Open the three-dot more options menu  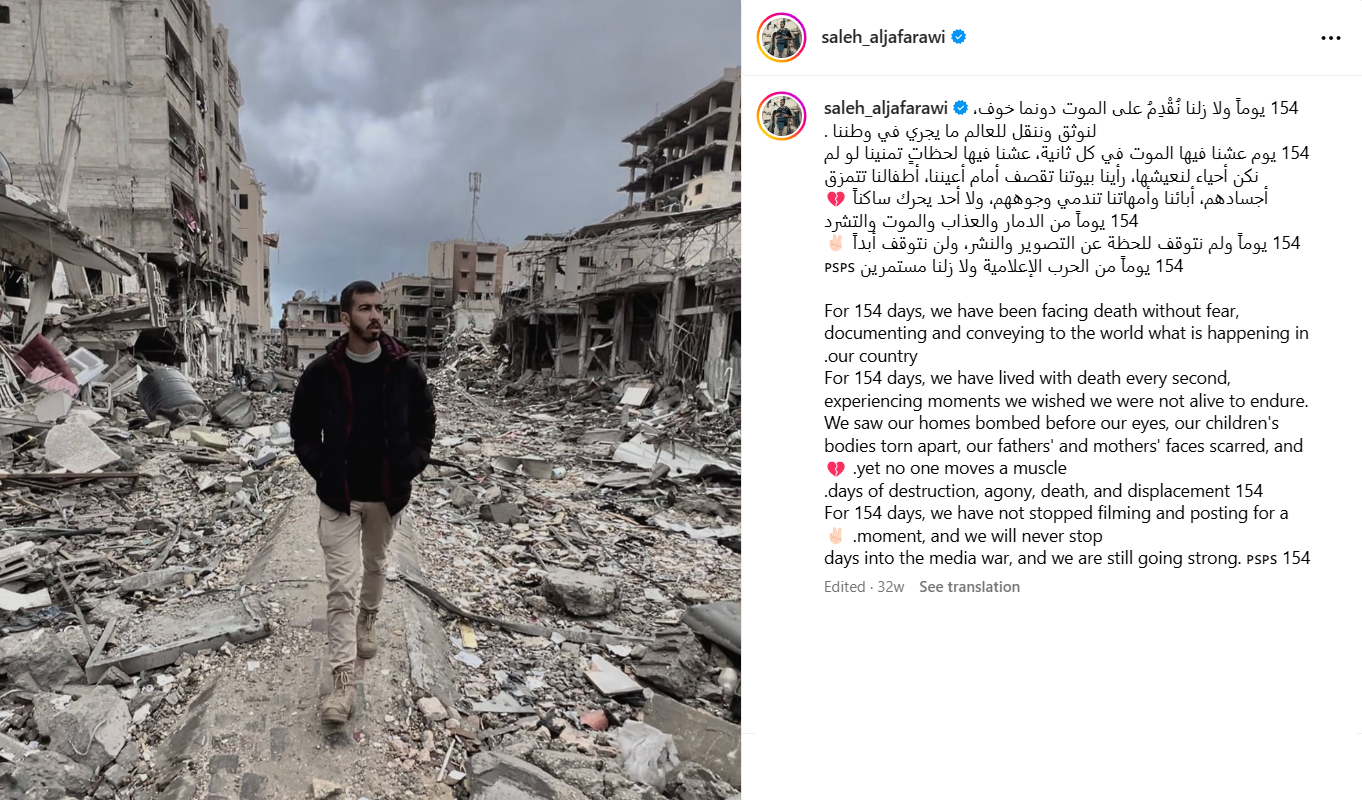click(1330, 38)
